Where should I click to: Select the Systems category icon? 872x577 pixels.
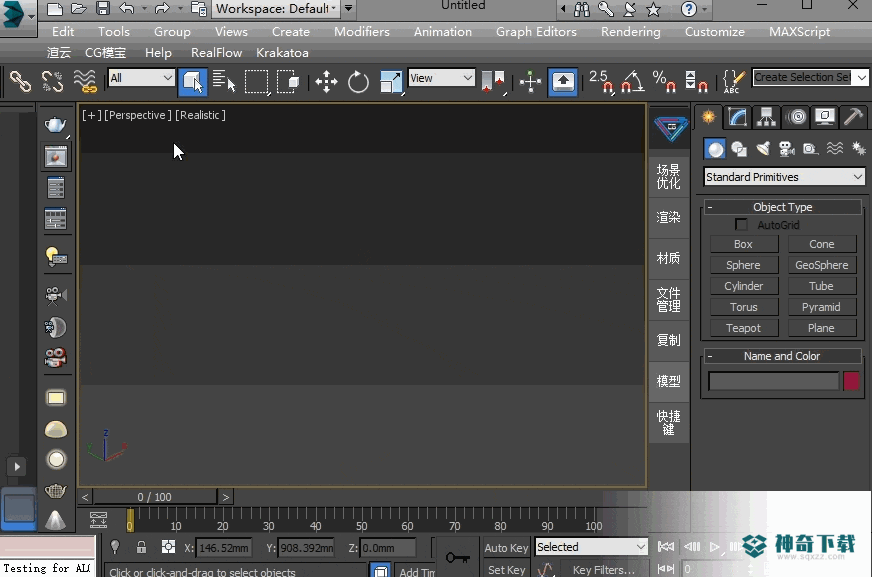coord(859,149)
